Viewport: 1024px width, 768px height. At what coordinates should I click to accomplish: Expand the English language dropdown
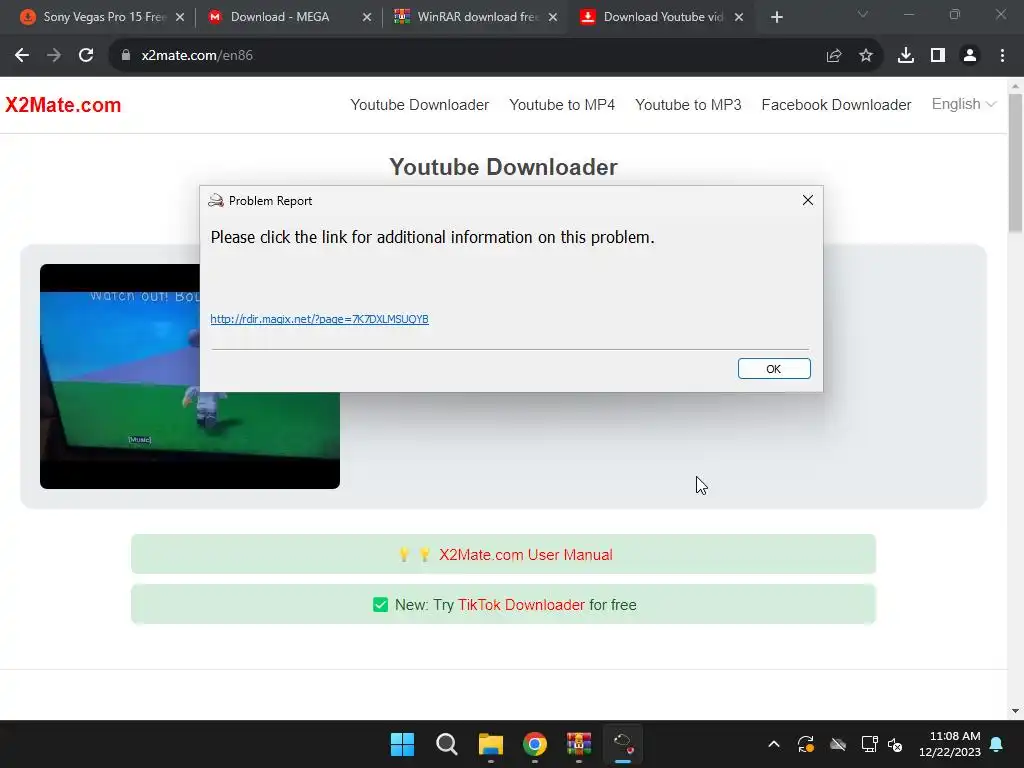[963, 104]
